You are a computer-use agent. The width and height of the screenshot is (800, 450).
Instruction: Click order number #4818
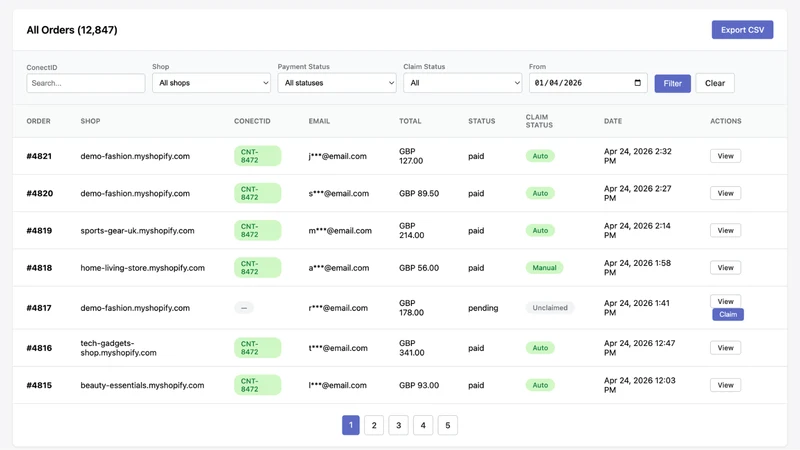[39, 268]
